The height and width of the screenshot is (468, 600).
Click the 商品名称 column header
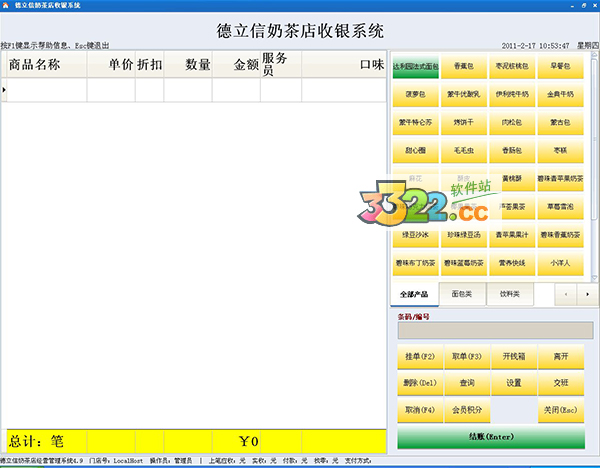pos(44,65)
